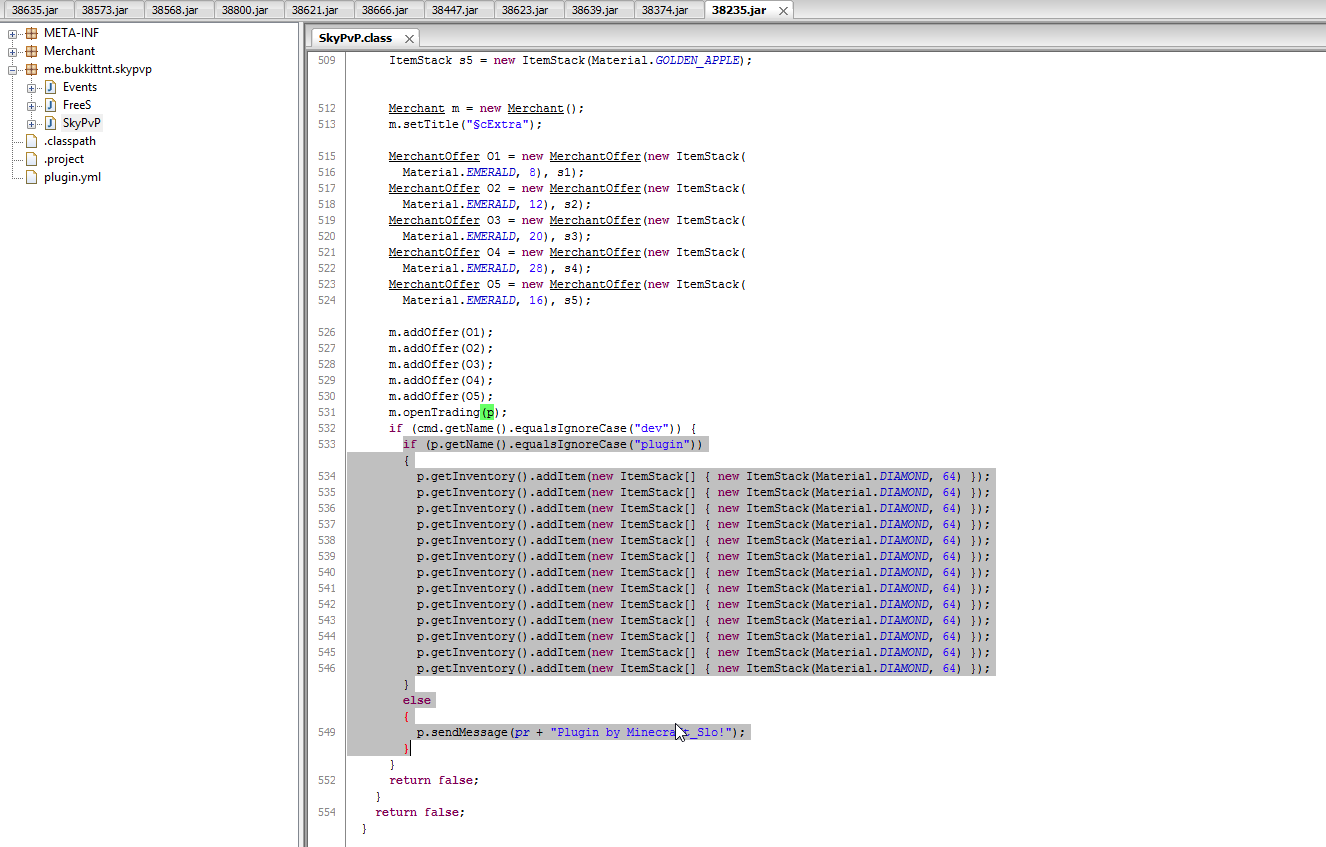
Task: Switch to the 38635.jar tab
Action: 35,10
